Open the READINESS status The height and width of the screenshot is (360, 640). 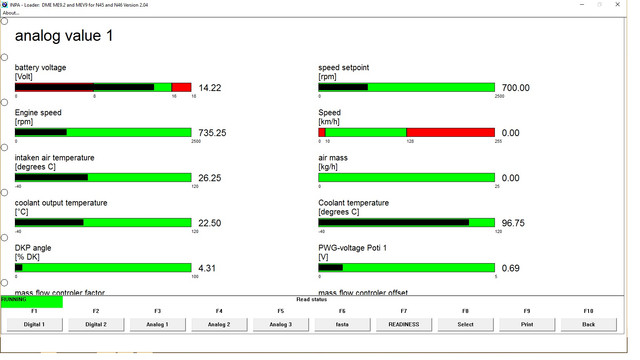pyautogui.click(x=404, y=324)
